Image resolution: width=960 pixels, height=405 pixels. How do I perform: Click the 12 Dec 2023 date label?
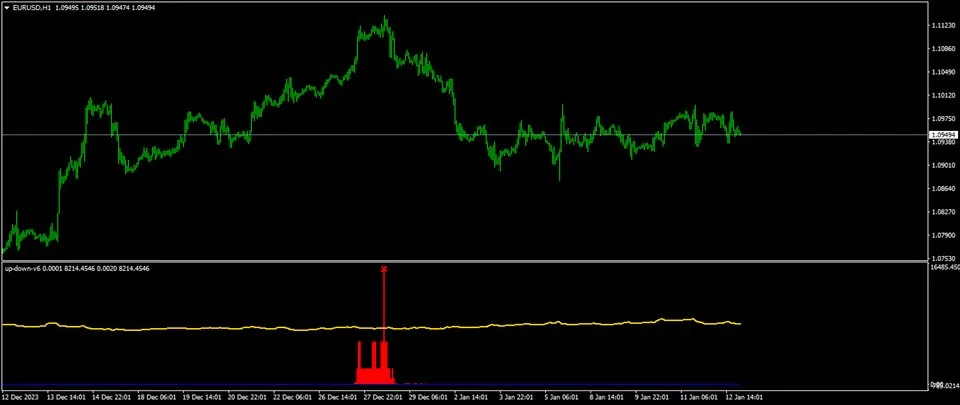coord(19,397)
